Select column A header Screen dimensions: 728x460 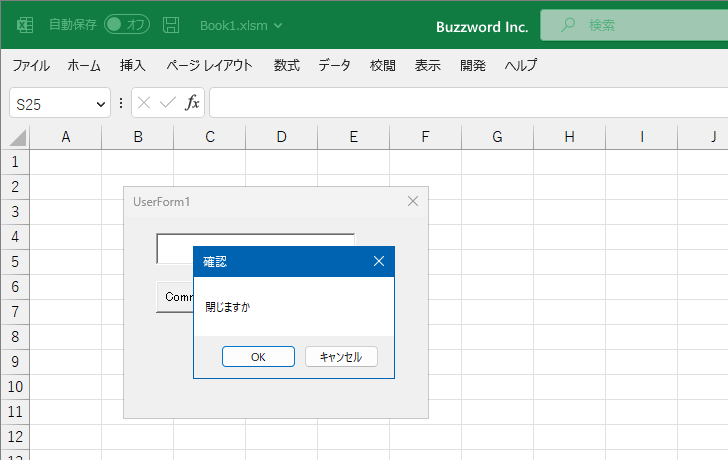65,137
